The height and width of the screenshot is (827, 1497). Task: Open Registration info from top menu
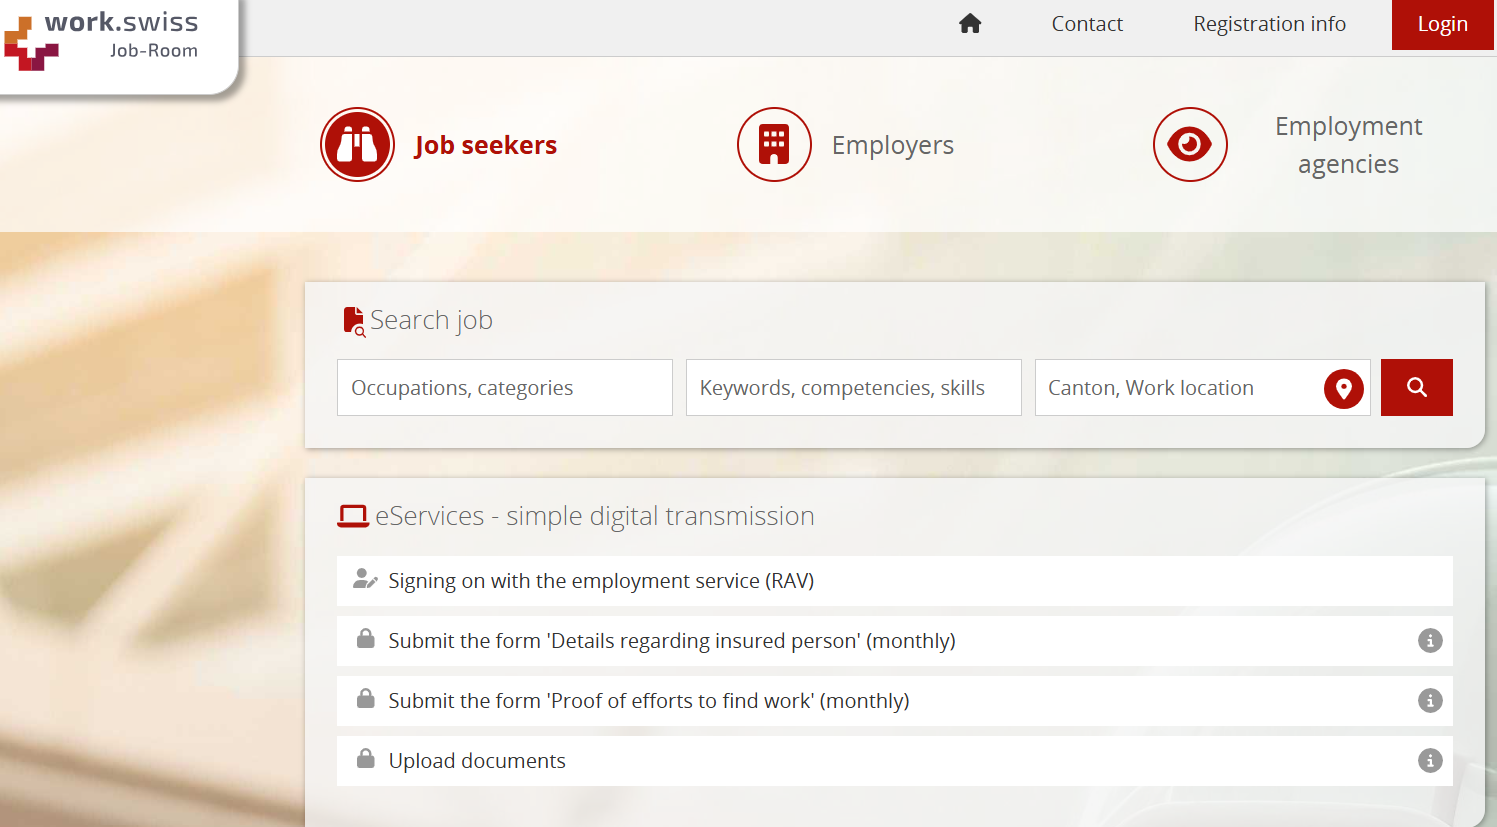click(1269, 24)
